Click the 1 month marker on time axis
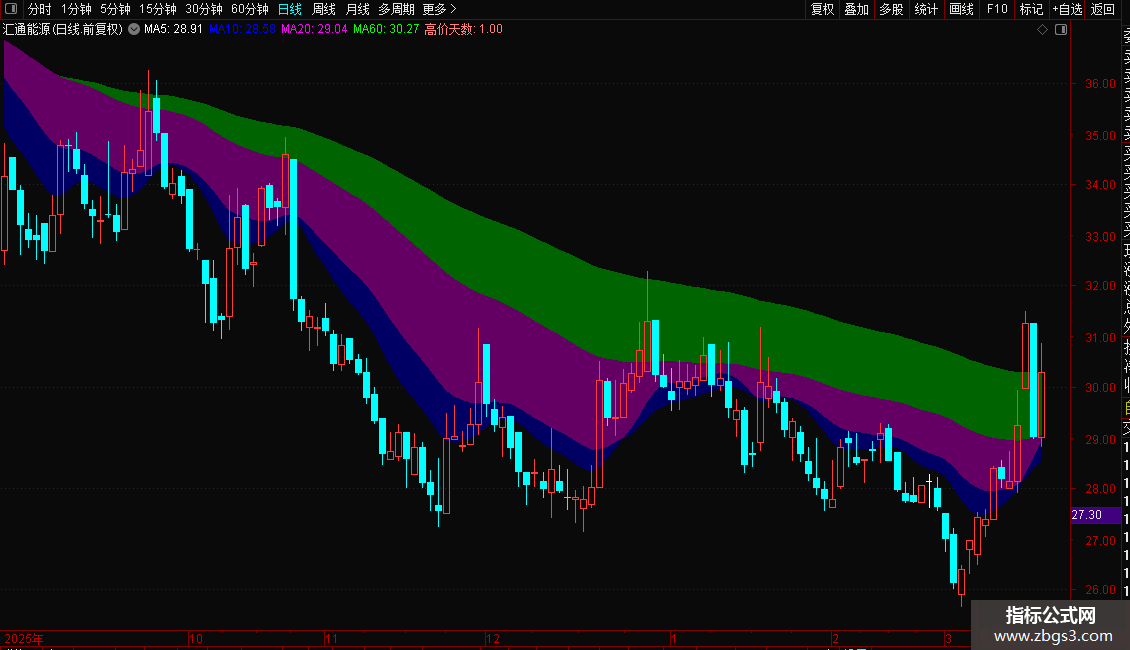The height and width of the screenshot is (650, 1130). (673, 638)
